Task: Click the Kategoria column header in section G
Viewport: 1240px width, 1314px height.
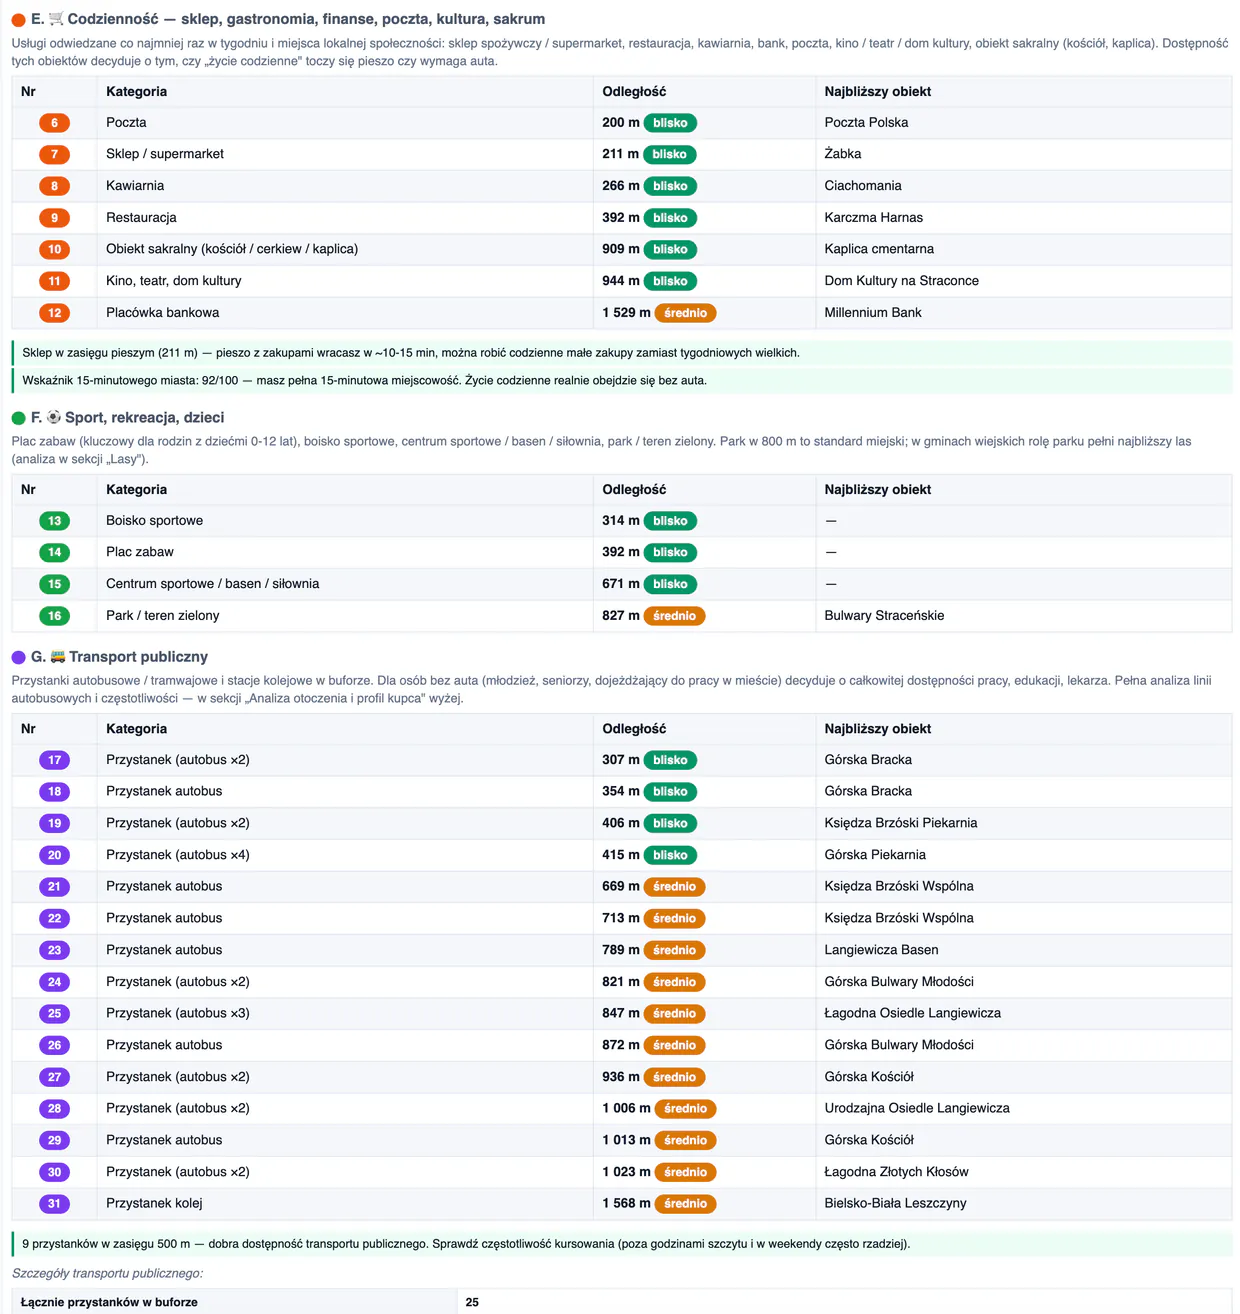Action: 137,729
